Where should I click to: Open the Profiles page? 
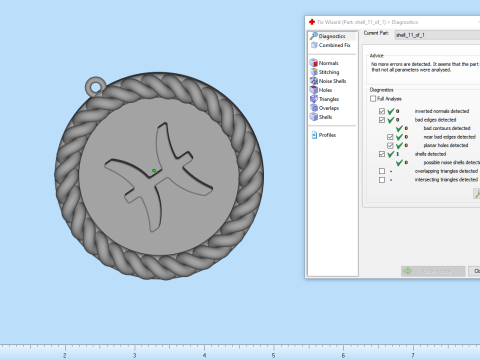(324, 135)
